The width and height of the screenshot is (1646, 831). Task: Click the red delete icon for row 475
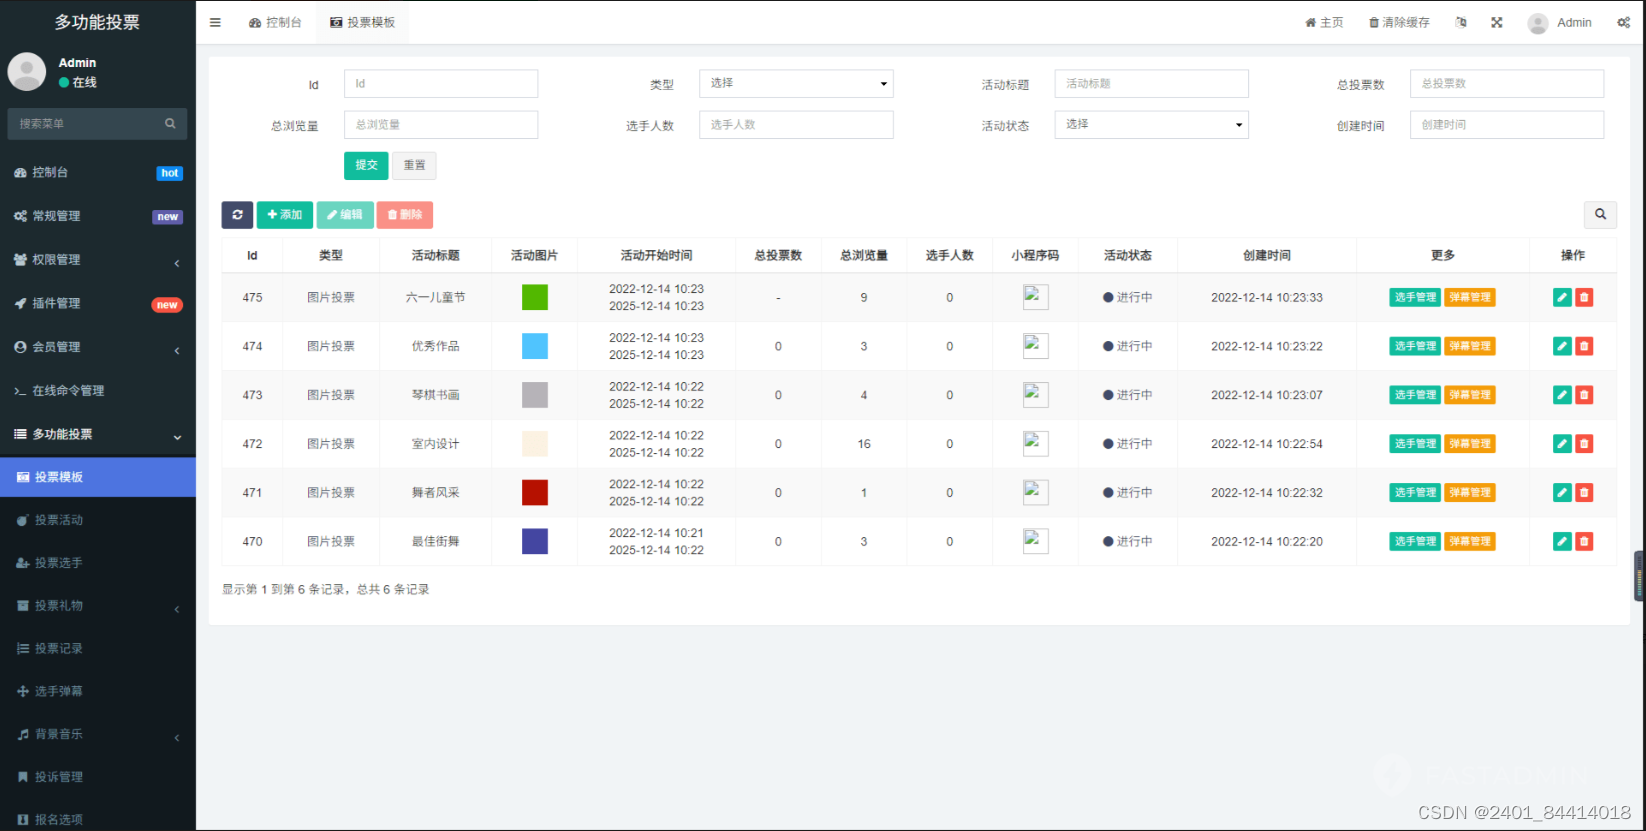[1584, 297]
